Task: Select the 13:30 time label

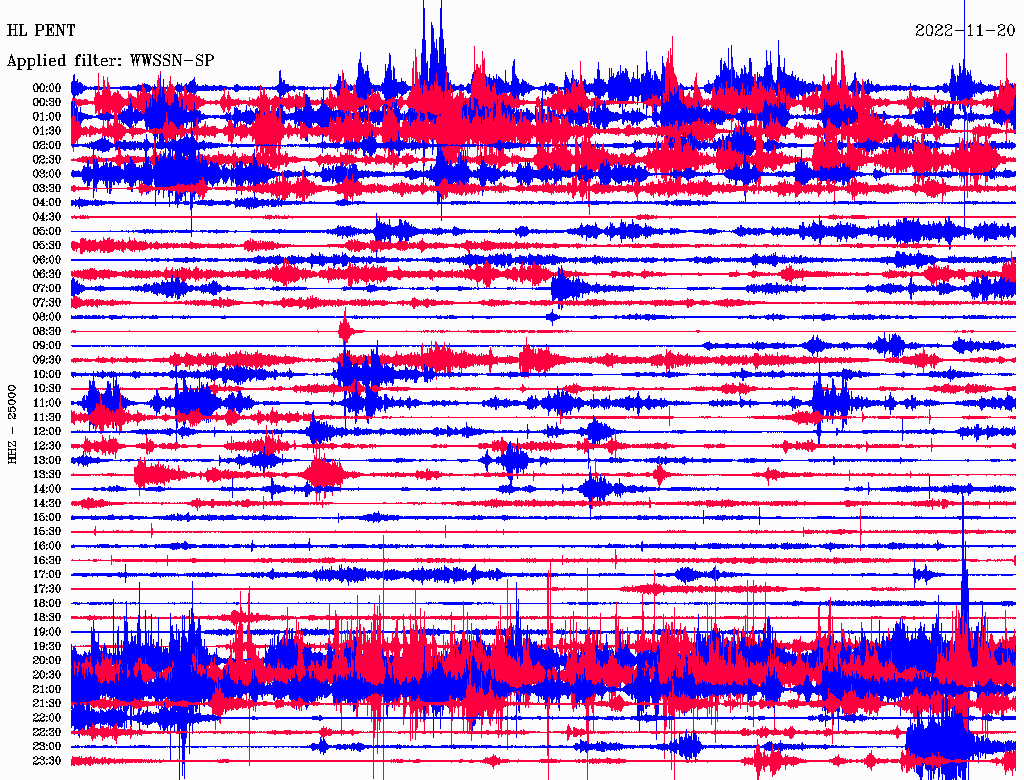Action: 47,474
